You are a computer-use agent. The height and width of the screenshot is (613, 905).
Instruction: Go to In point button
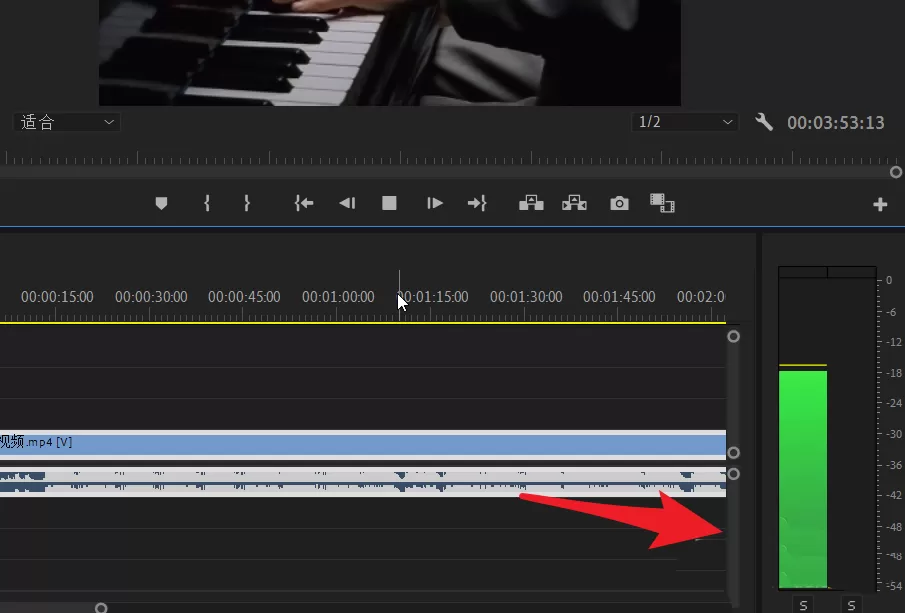[304, 203]
